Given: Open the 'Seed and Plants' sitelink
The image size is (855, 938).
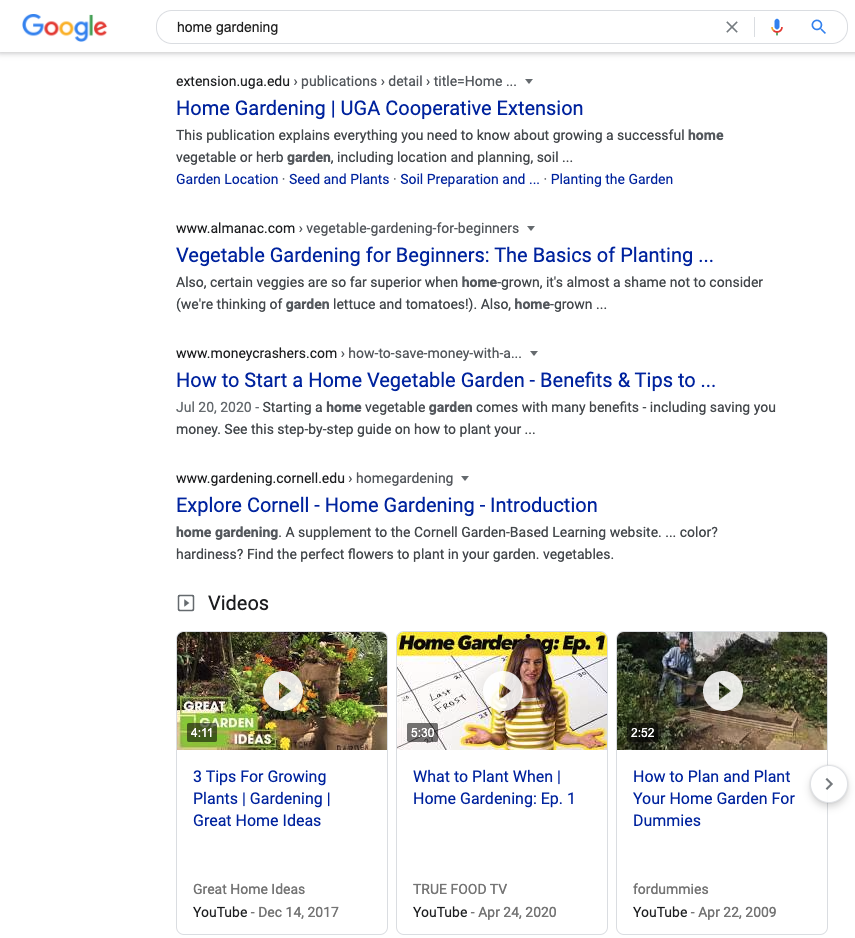Looking at the screenshot, I should (339, 179).
